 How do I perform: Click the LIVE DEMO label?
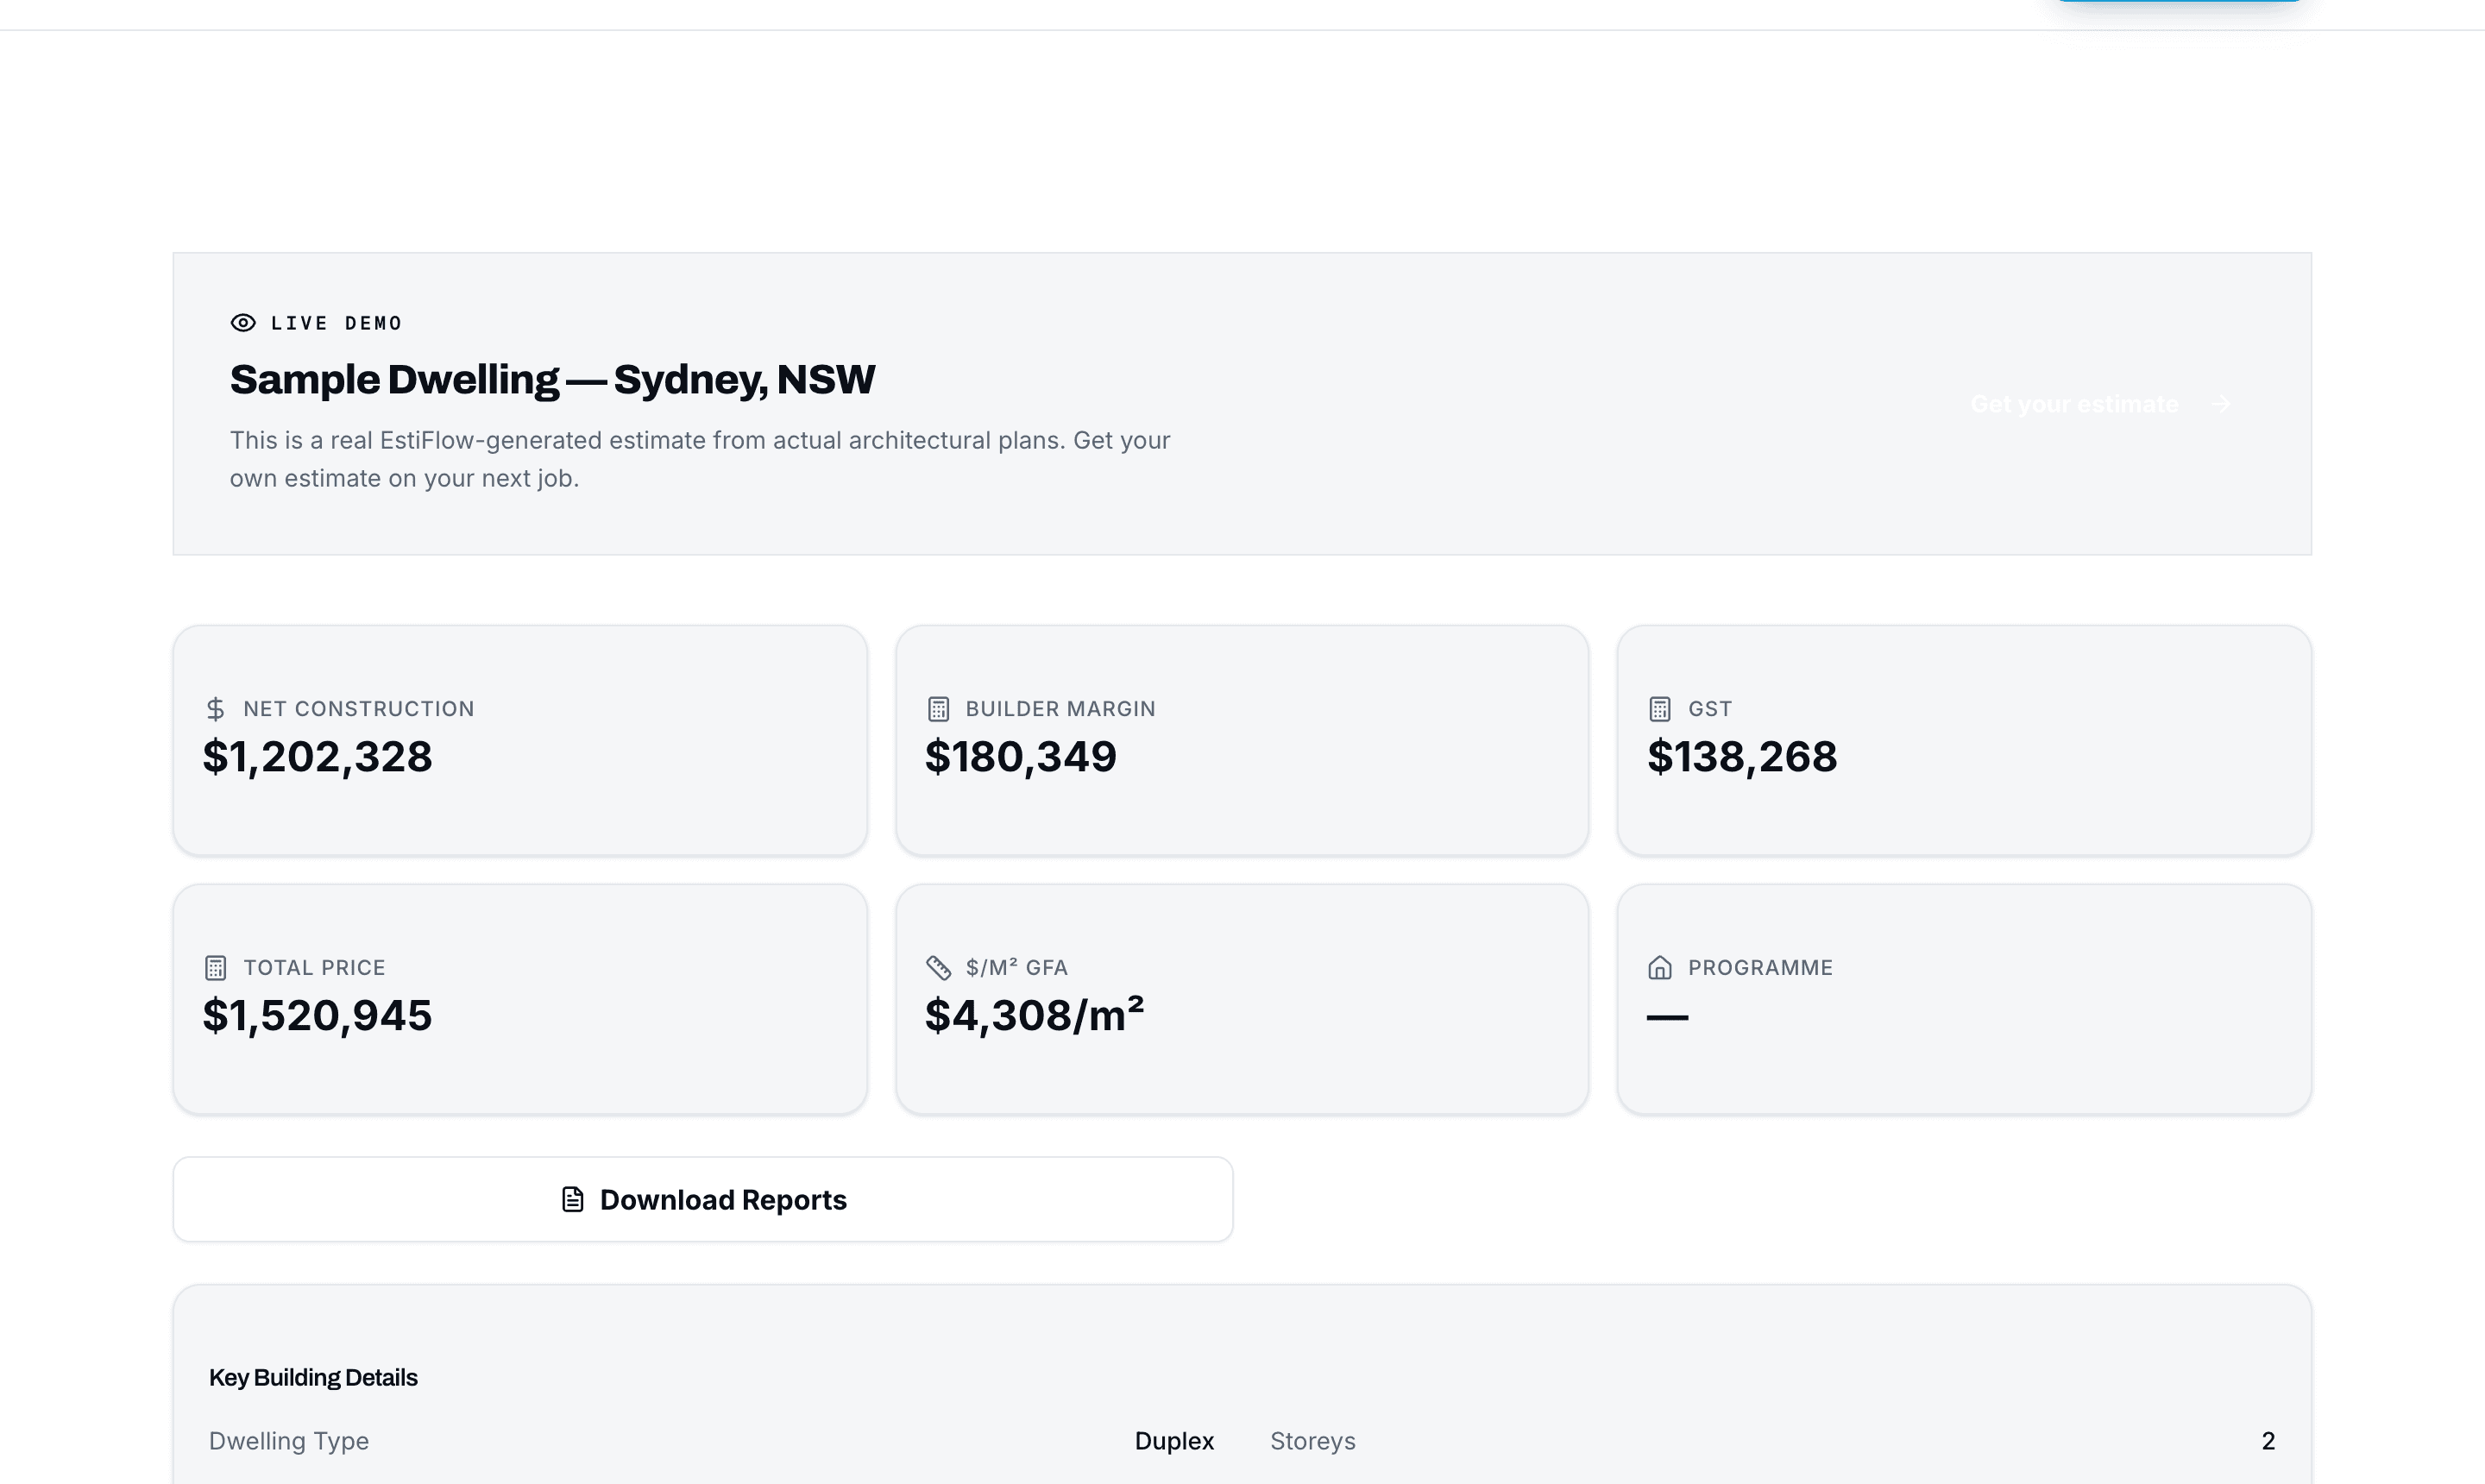click(x=337, y=323)
